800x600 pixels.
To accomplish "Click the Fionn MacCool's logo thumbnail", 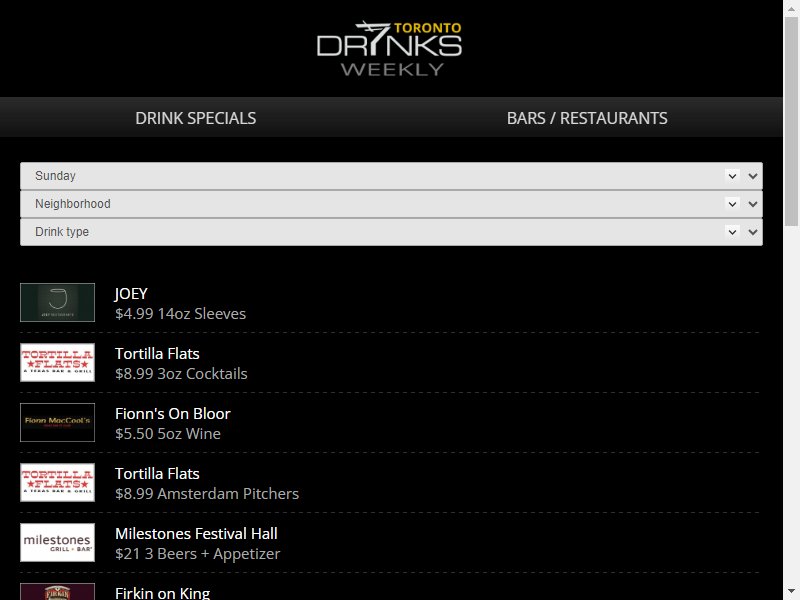I will [58, 422].
